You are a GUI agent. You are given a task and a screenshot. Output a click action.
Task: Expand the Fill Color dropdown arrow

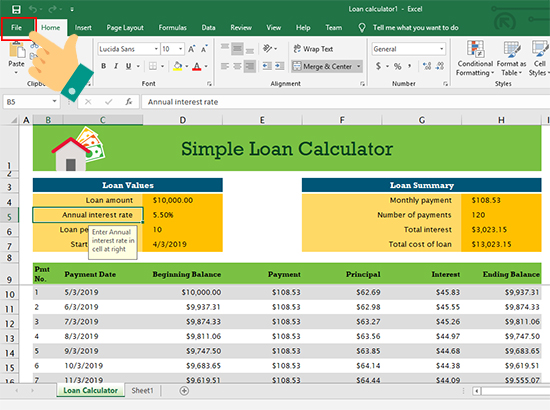point(187,66)
